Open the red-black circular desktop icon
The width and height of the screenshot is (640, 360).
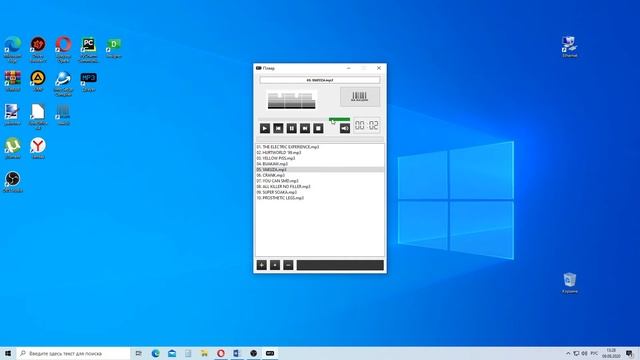click(38, 49)
